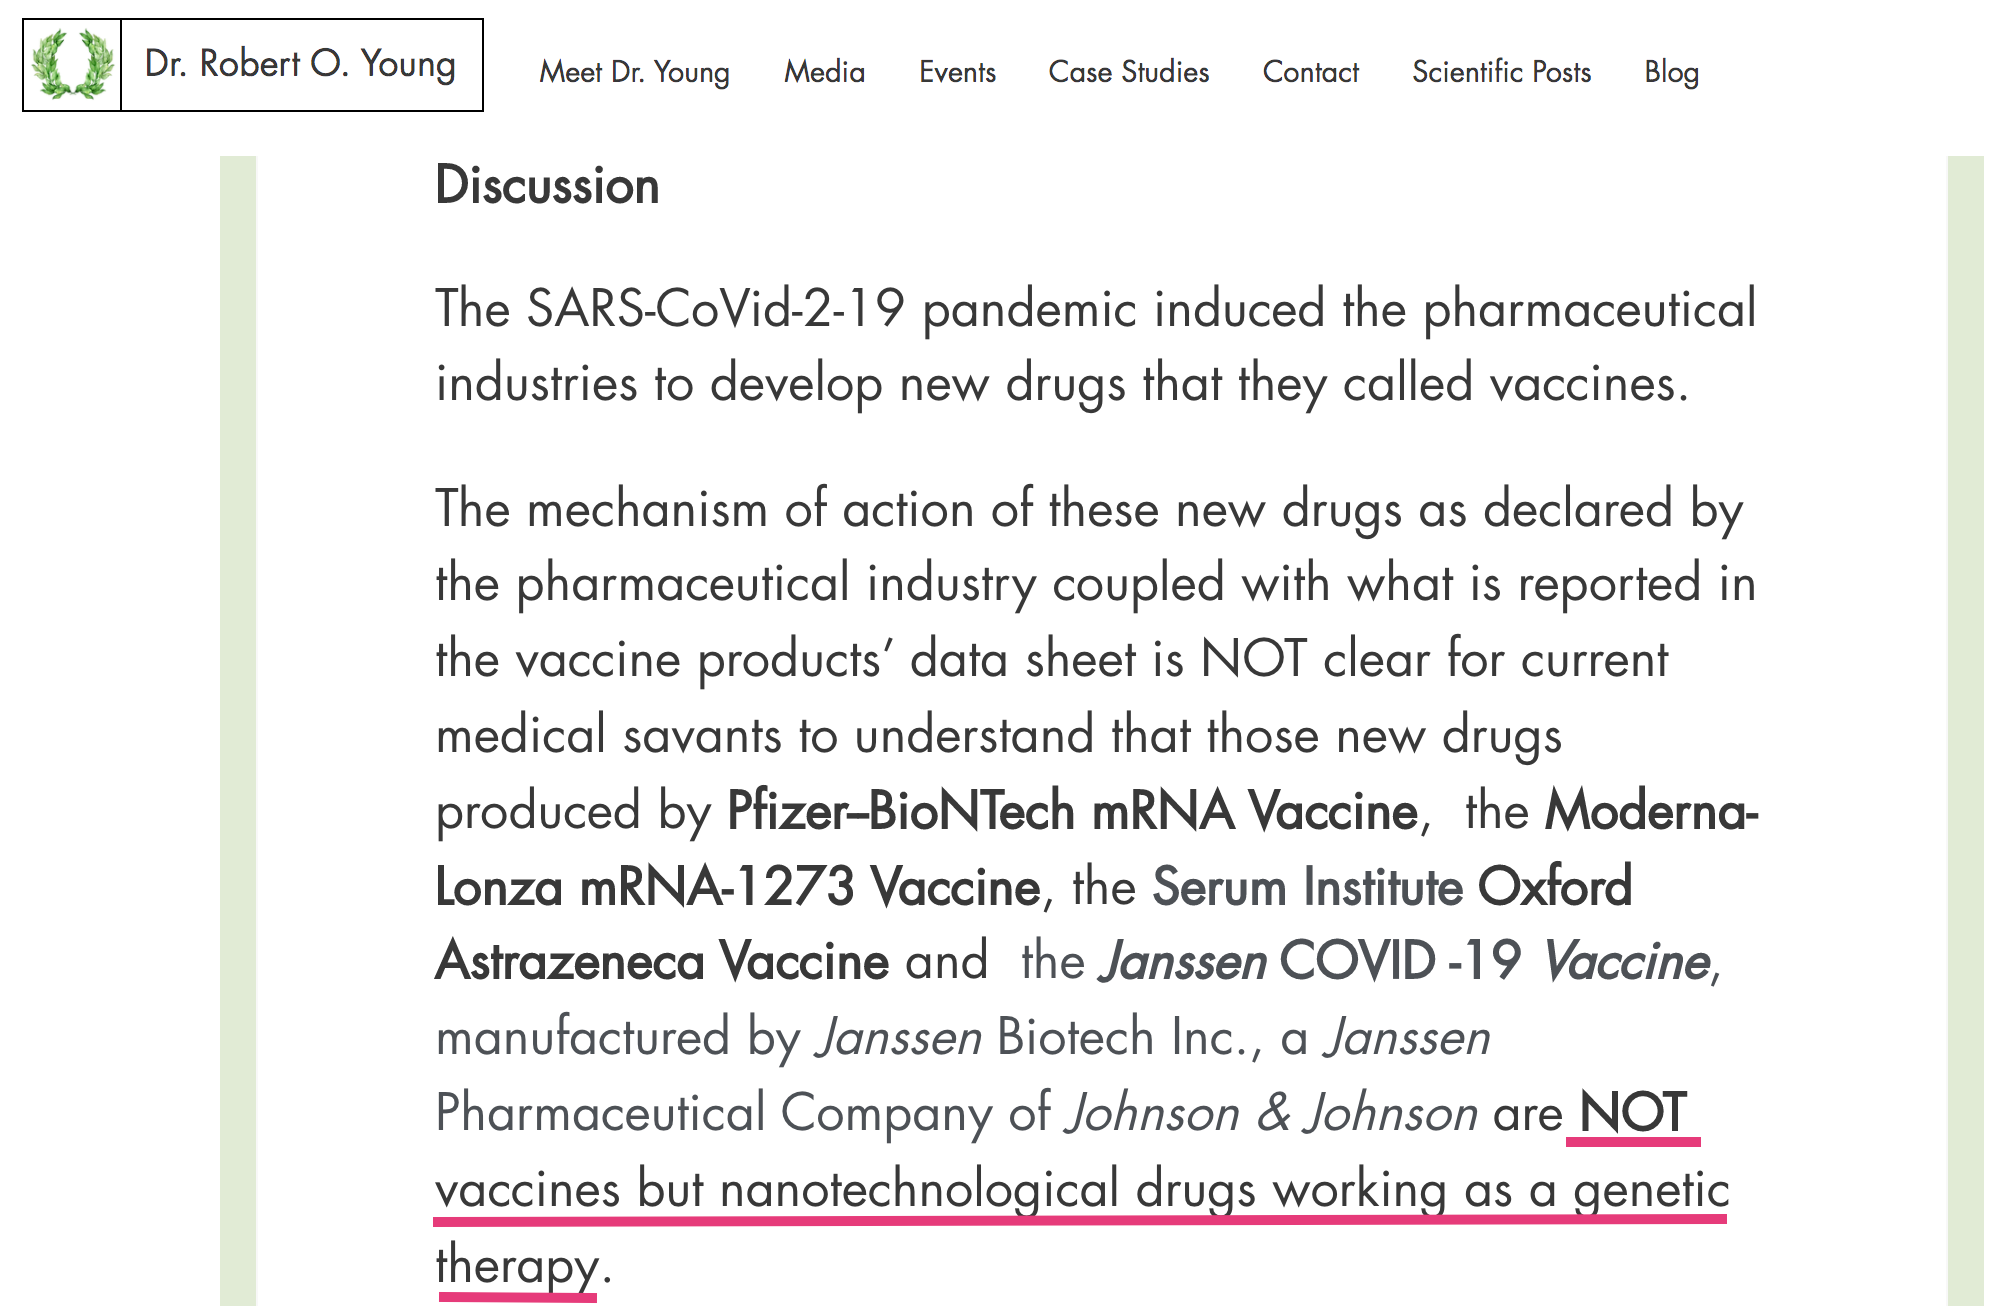Click the 'Astrazeneca Vaccine' bold text
Image resolution: width=2008 pixels, height=1306 pixels.
pyautogui.click(x=662, y=962)
